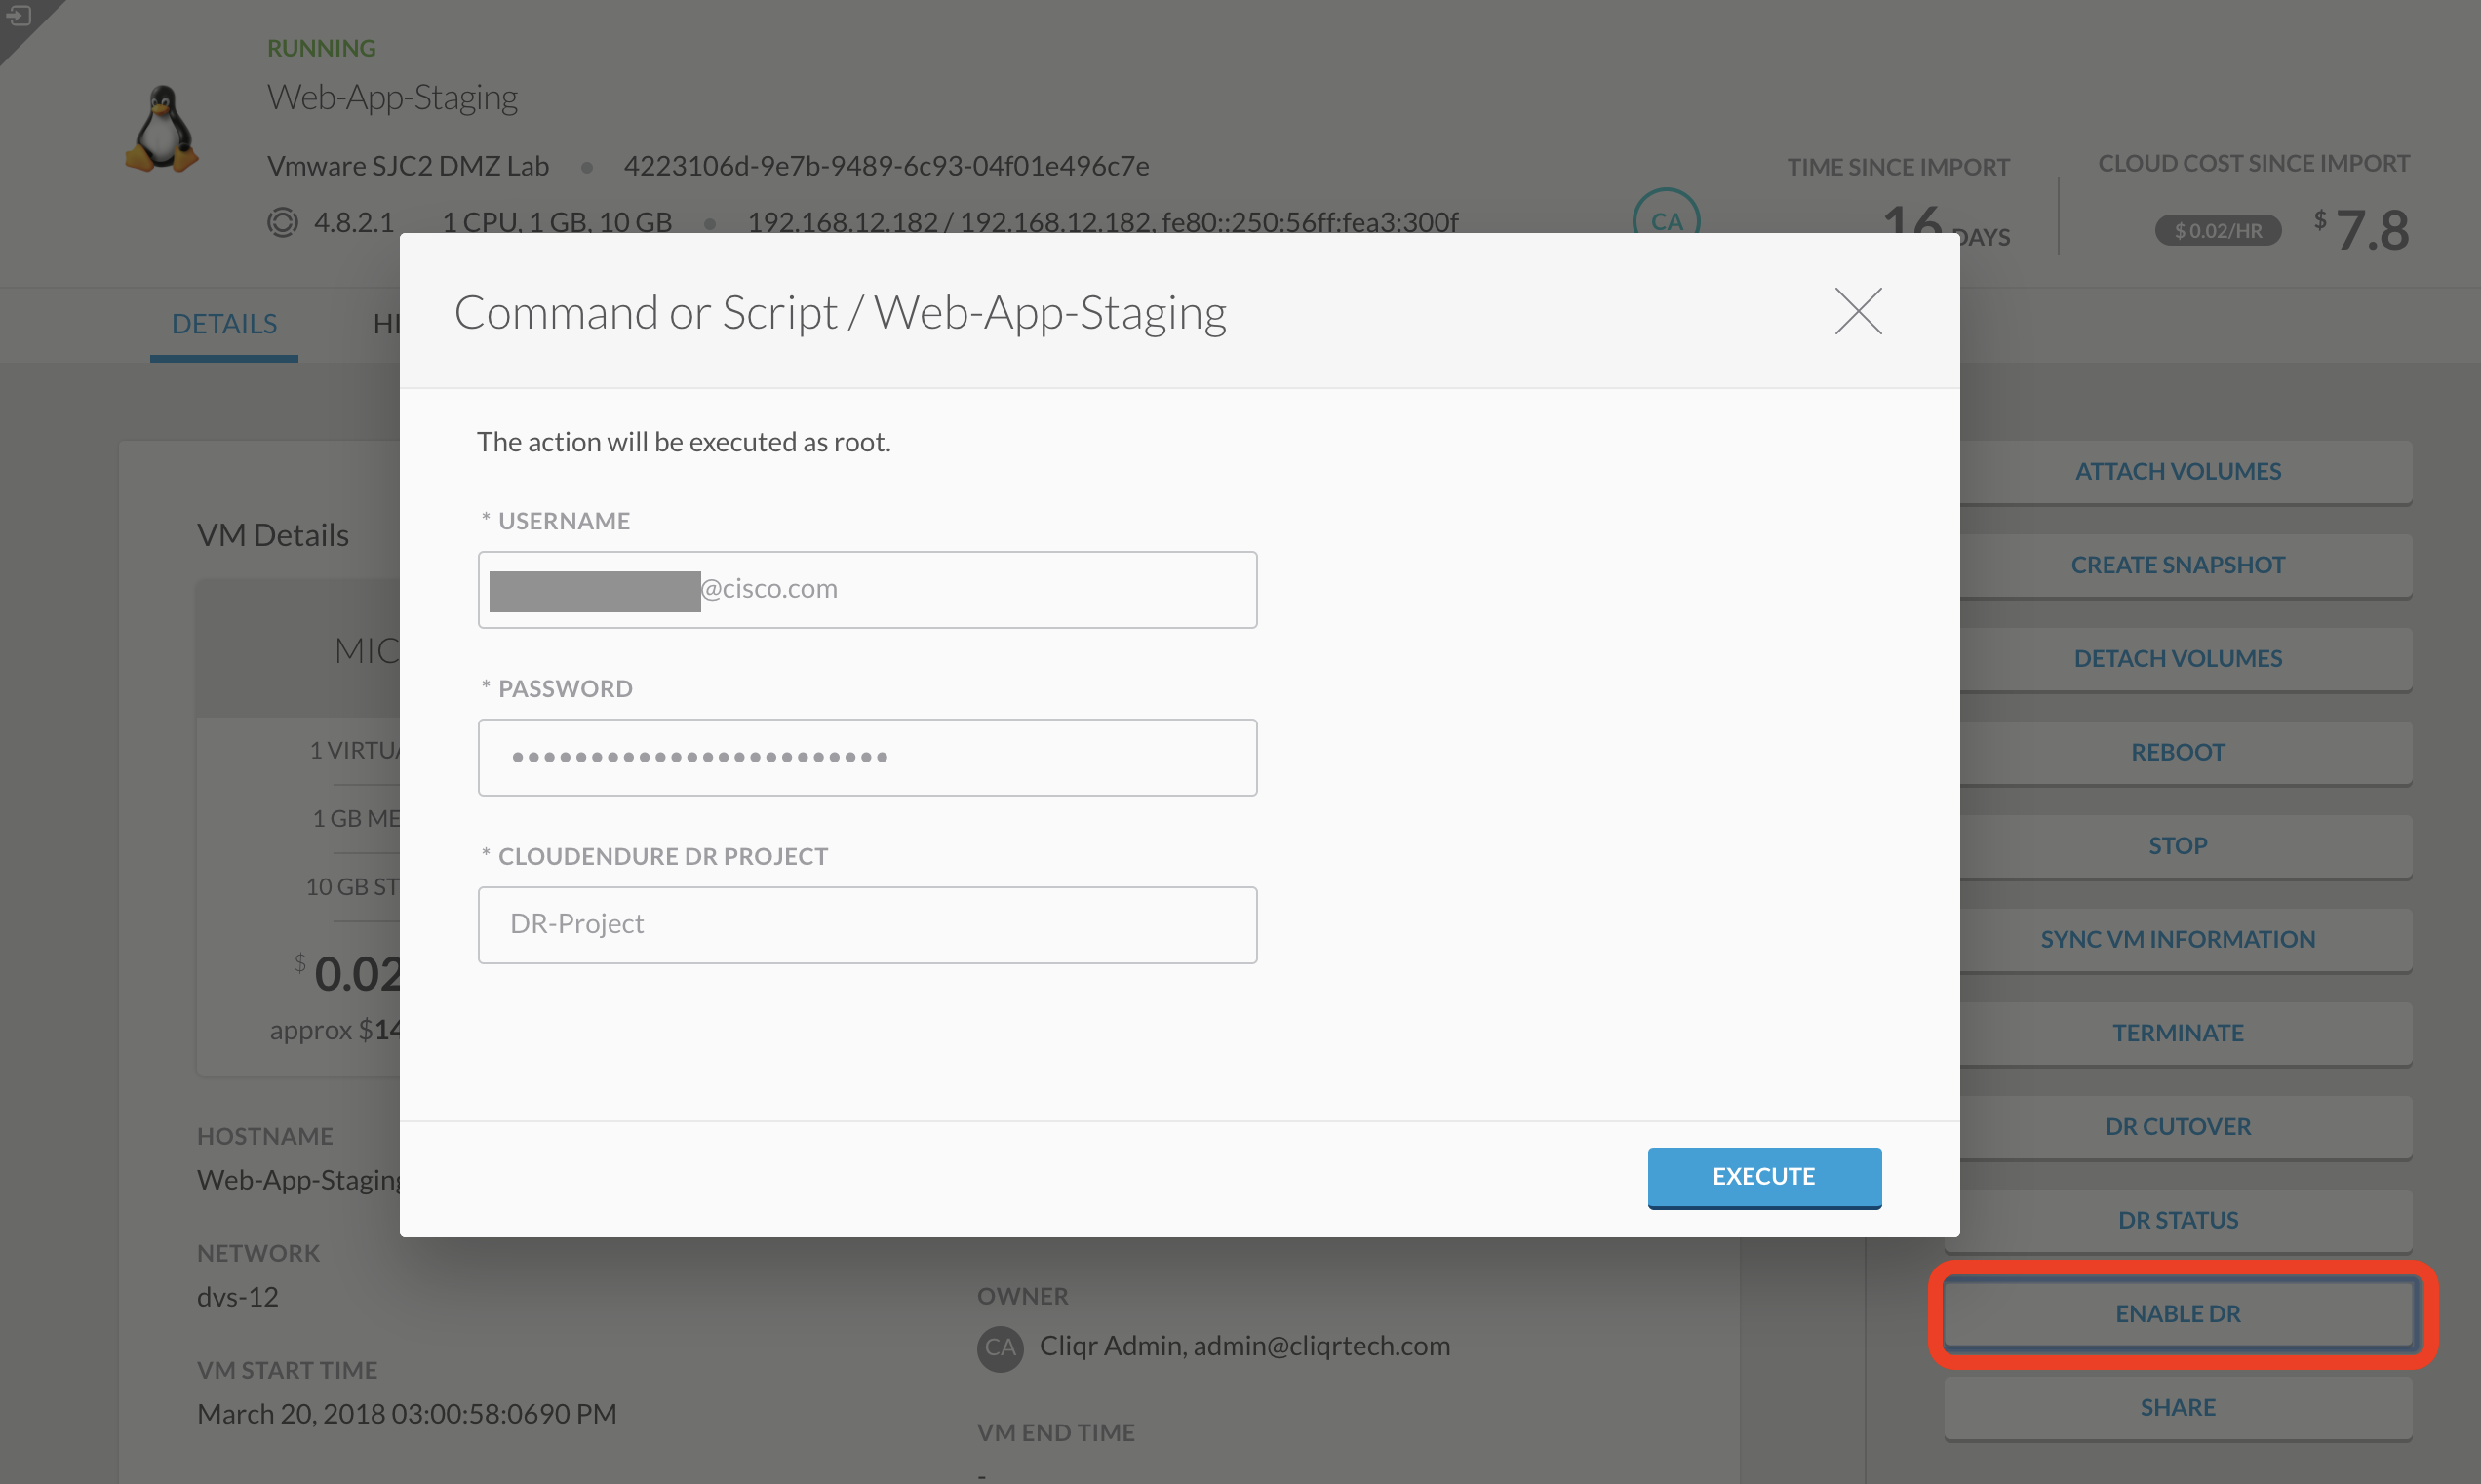Click the dvs-12 network value
The image size is (2481, 1484).
click(238, 1297)
